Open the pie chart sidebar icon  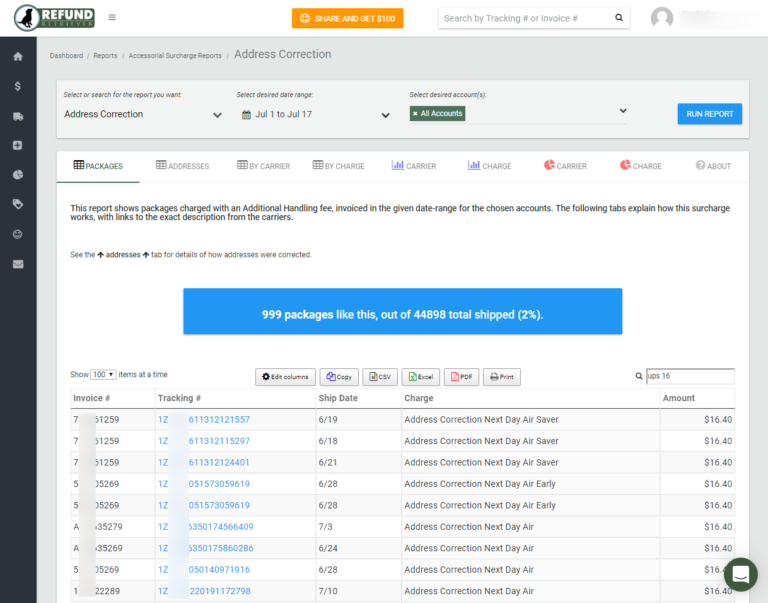[x=18, y=175]
